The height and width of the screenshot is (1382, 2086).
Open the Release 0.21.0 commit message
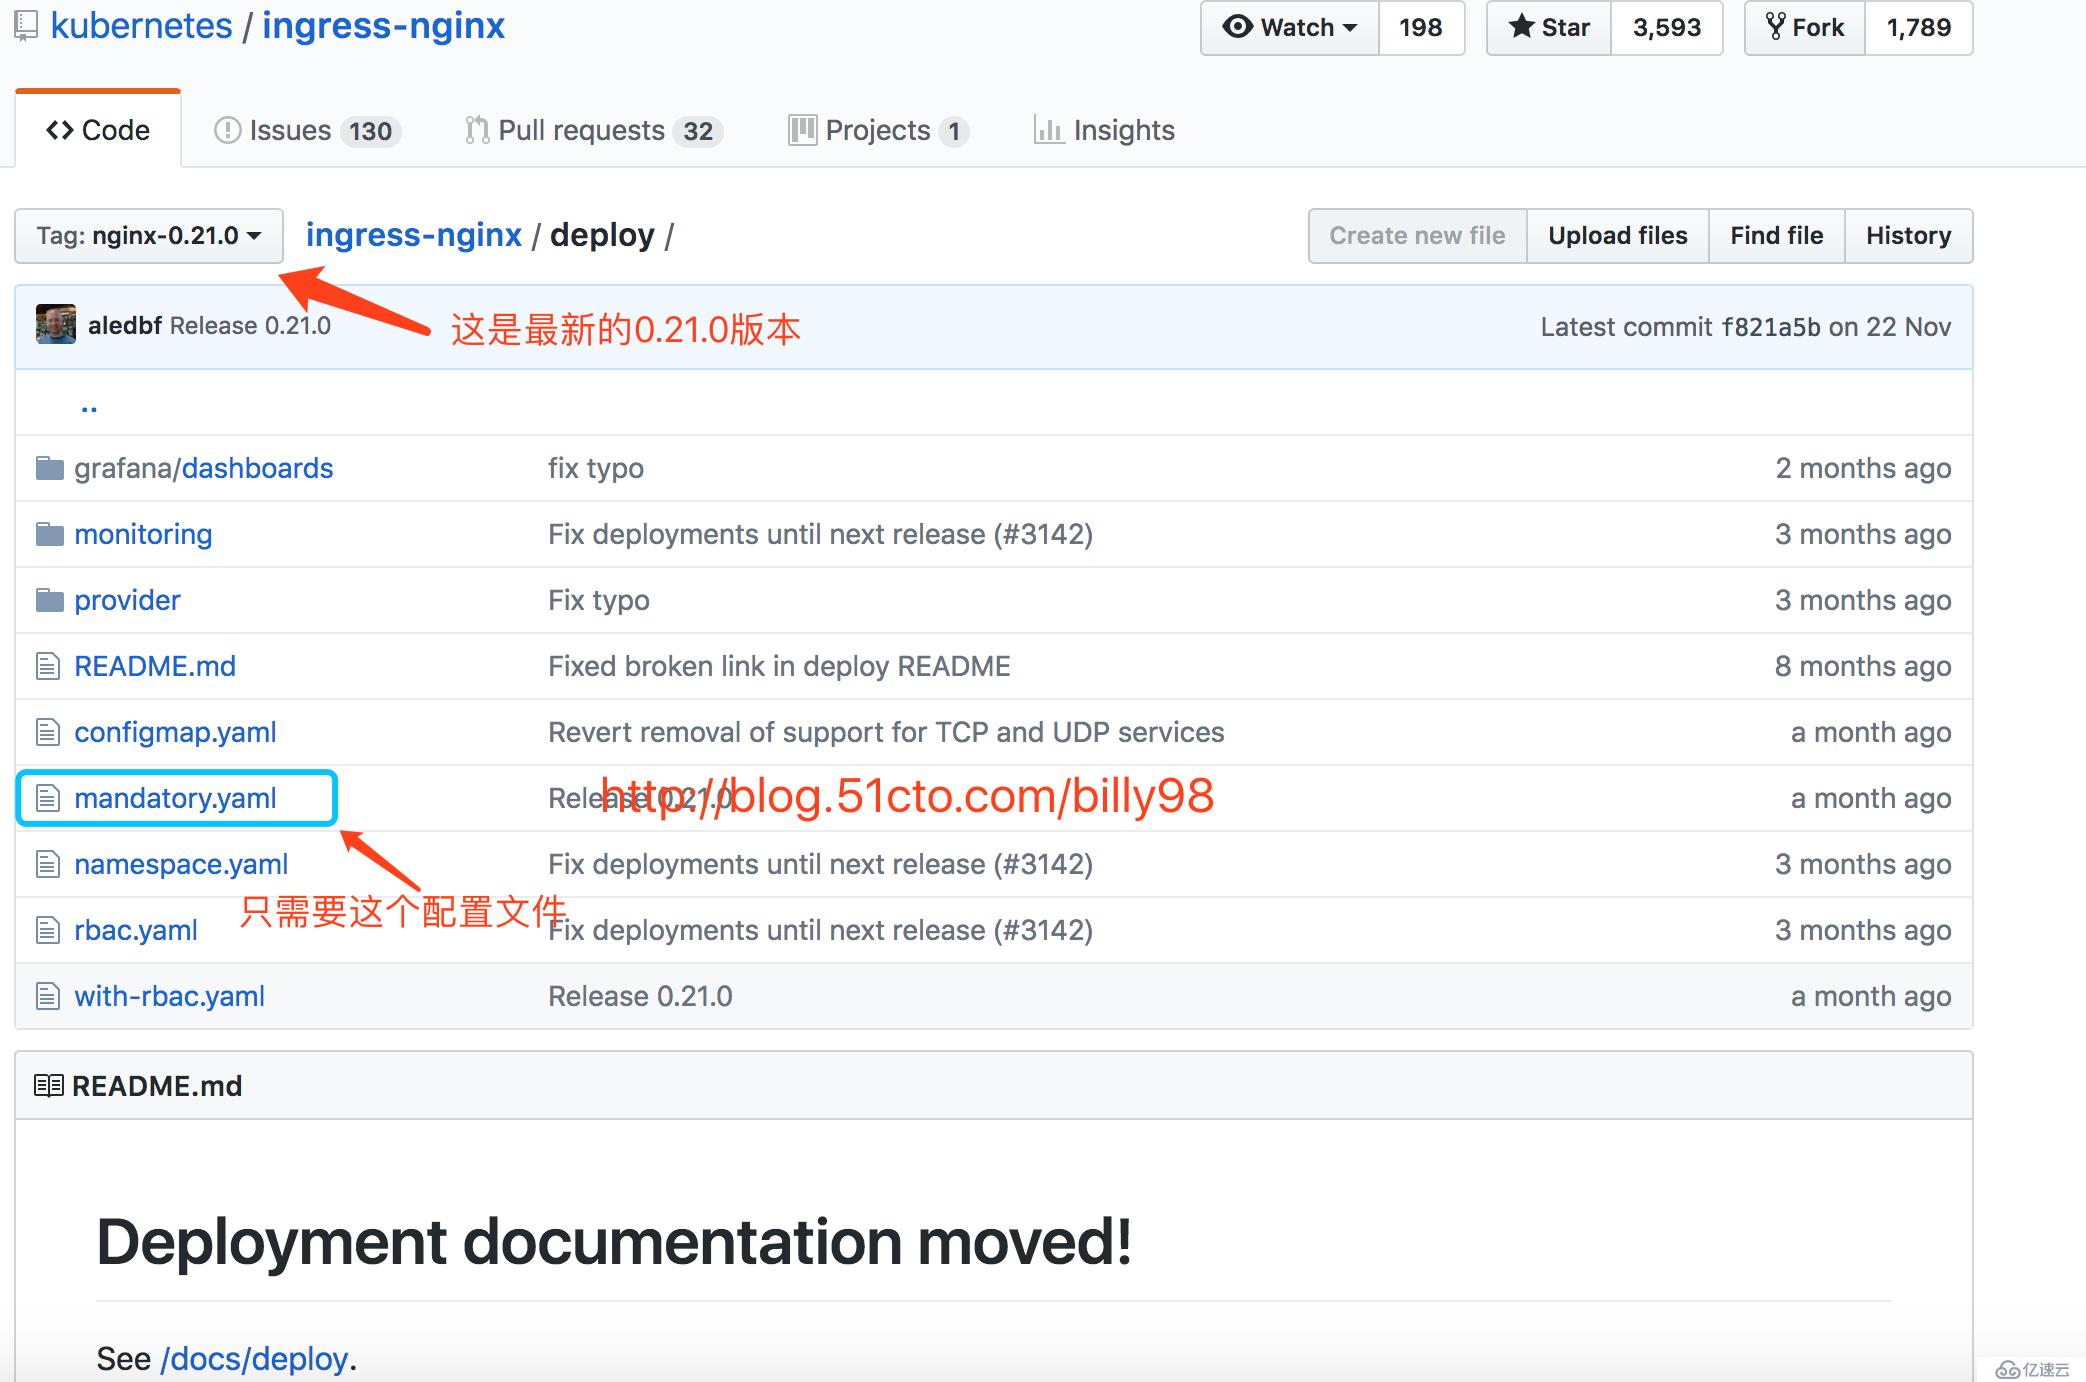250,326
